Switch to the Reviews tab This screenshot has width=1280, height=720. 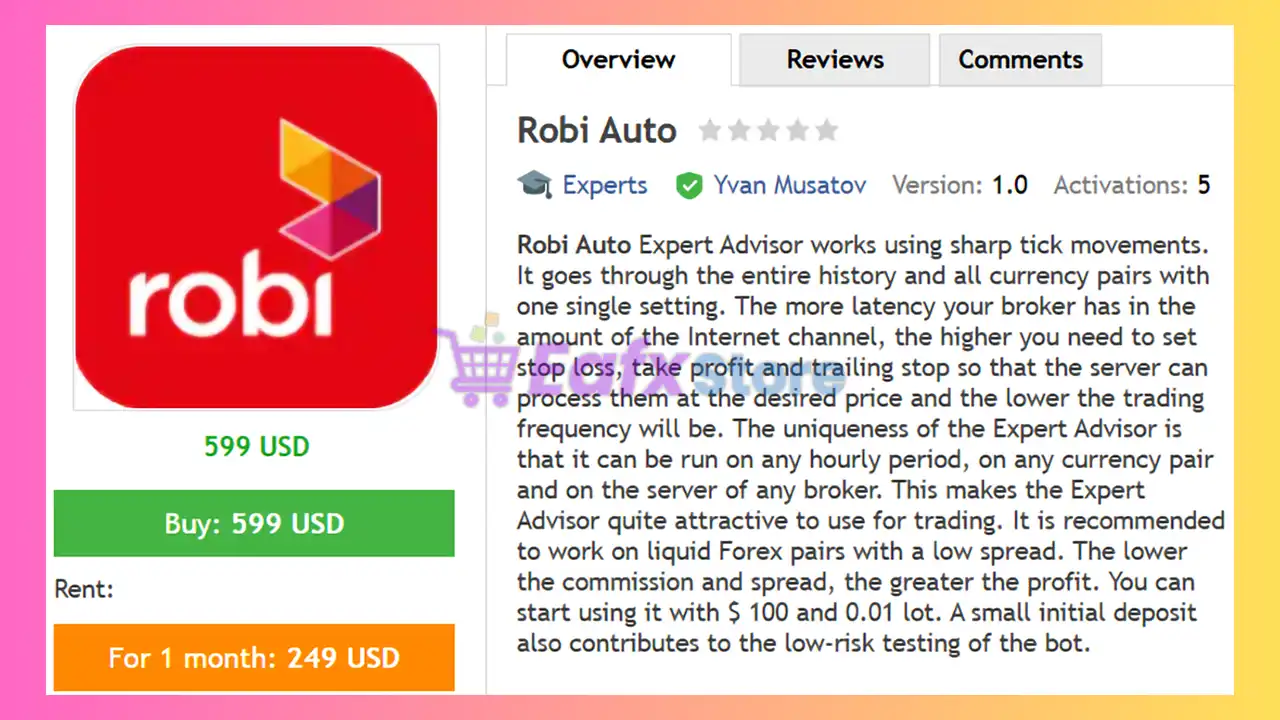point(834,59)
